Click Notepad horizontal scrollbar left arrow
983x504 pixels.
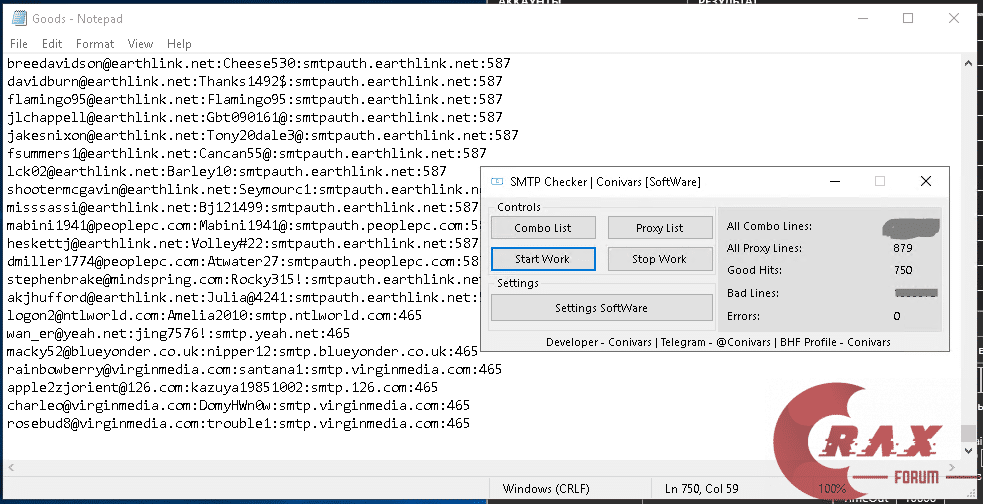pyautogui.click(x=11, y=467)
